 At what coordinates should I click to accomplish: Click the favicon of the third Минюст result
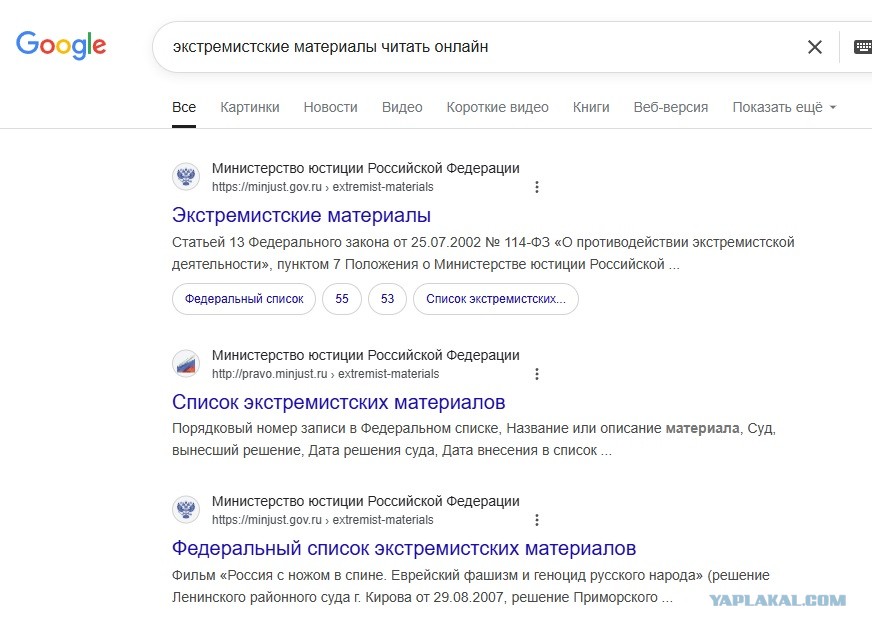coord(186,509)
